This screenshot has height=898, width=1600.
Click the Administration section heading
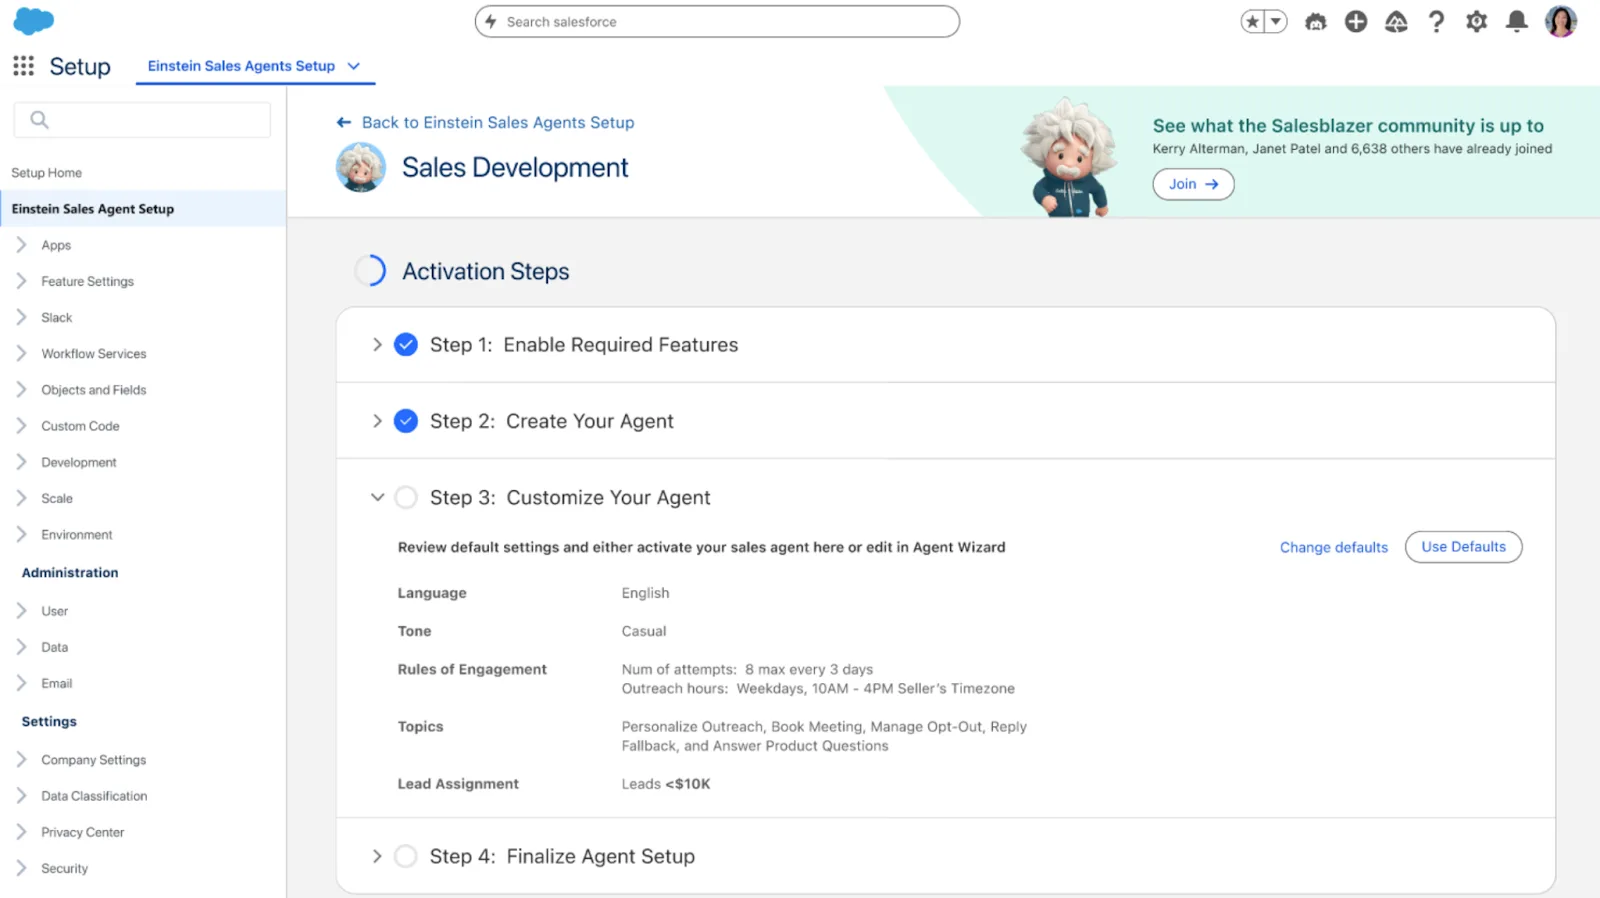(70, 573)
